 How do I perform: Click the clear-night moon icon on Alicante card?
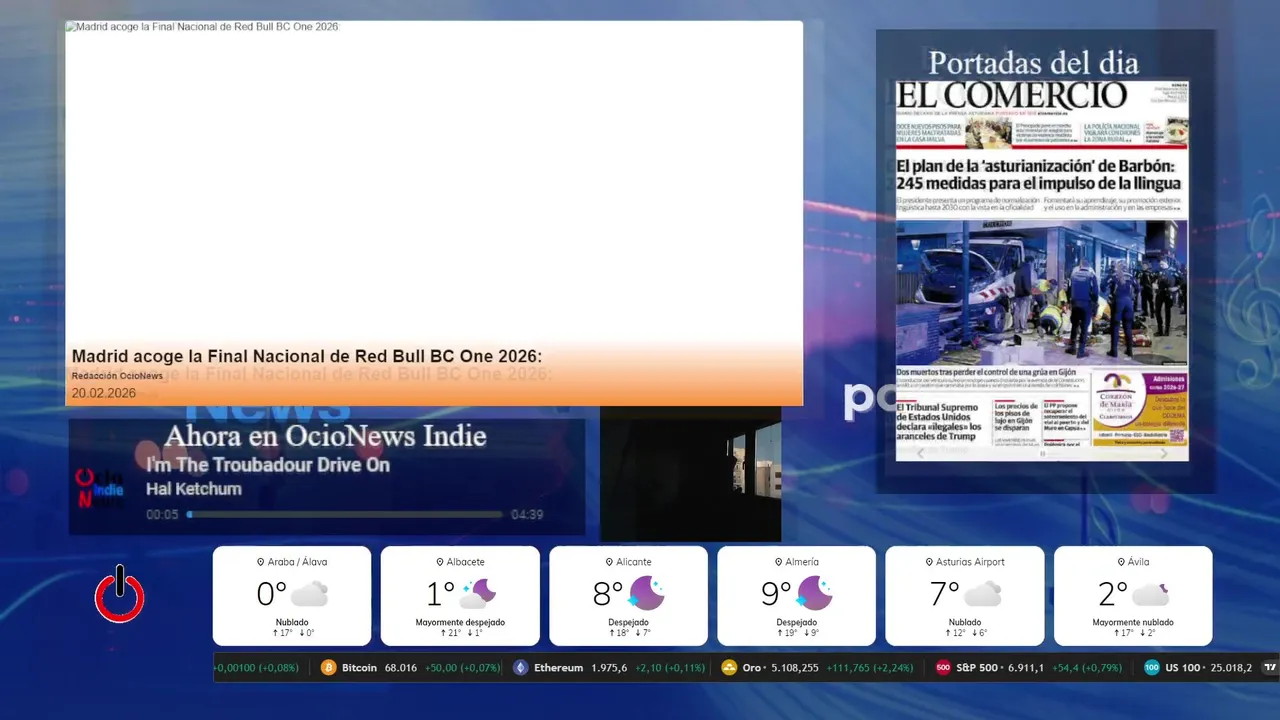point(646,594)
